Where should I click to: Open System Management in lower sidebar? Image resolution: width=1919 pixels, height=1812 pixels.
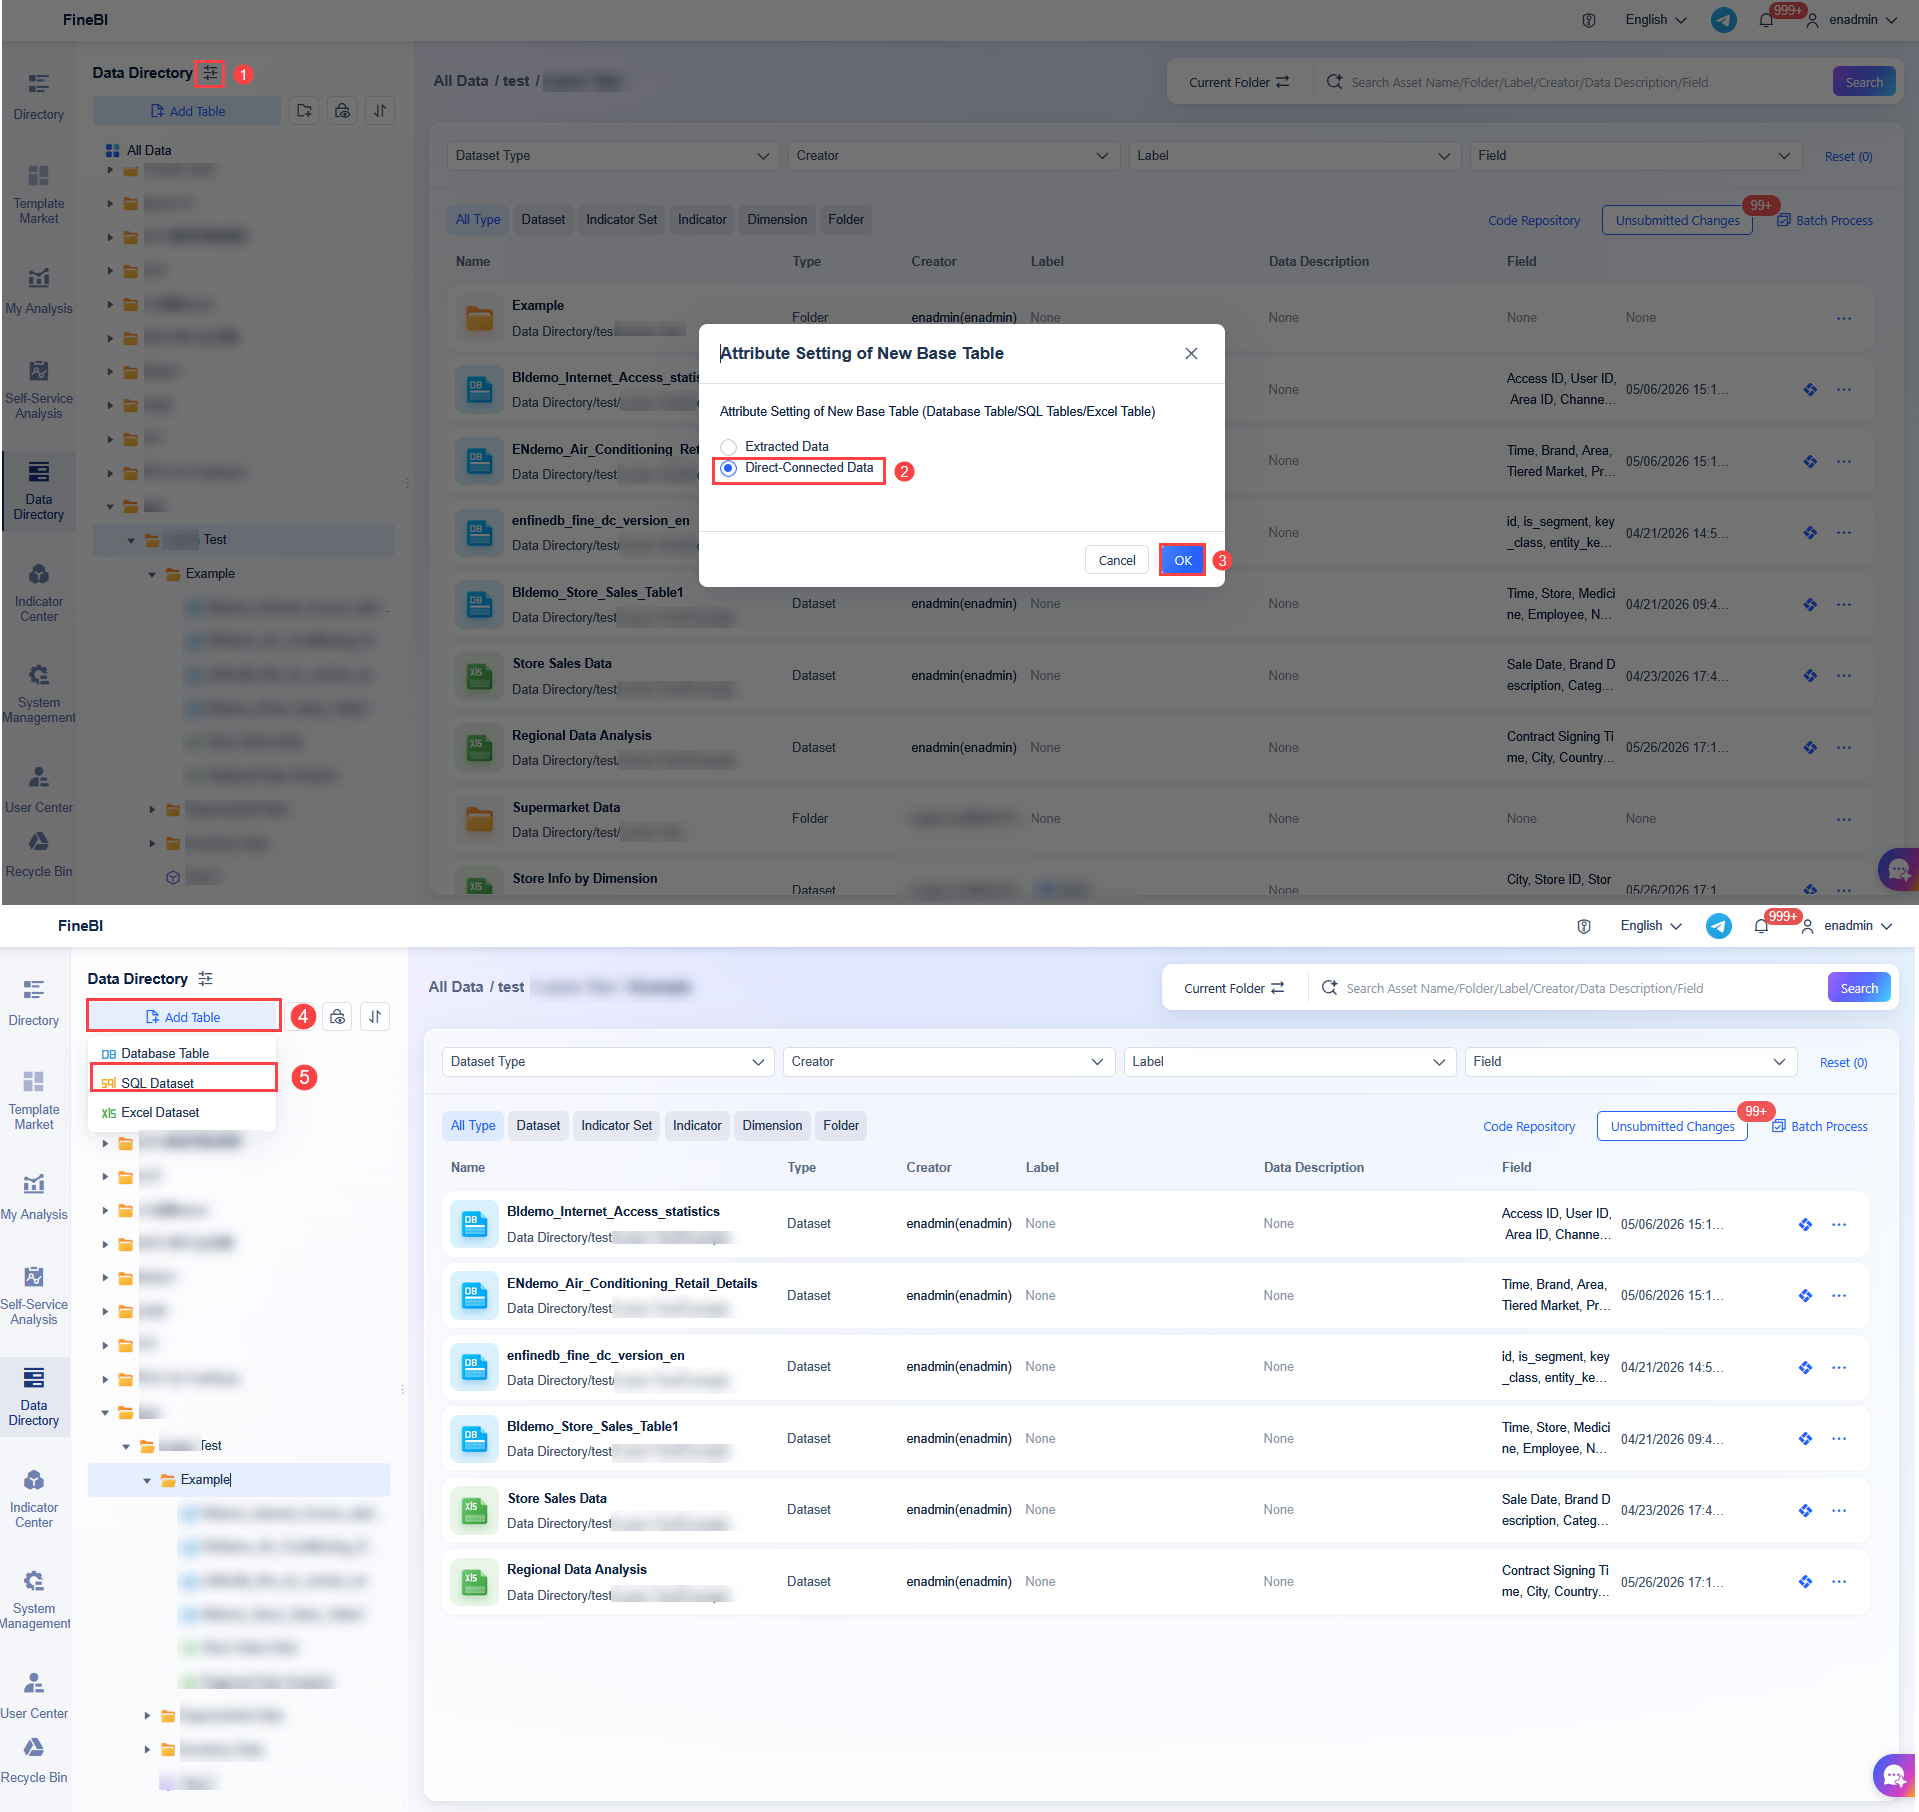click(x=34, y=1600)
